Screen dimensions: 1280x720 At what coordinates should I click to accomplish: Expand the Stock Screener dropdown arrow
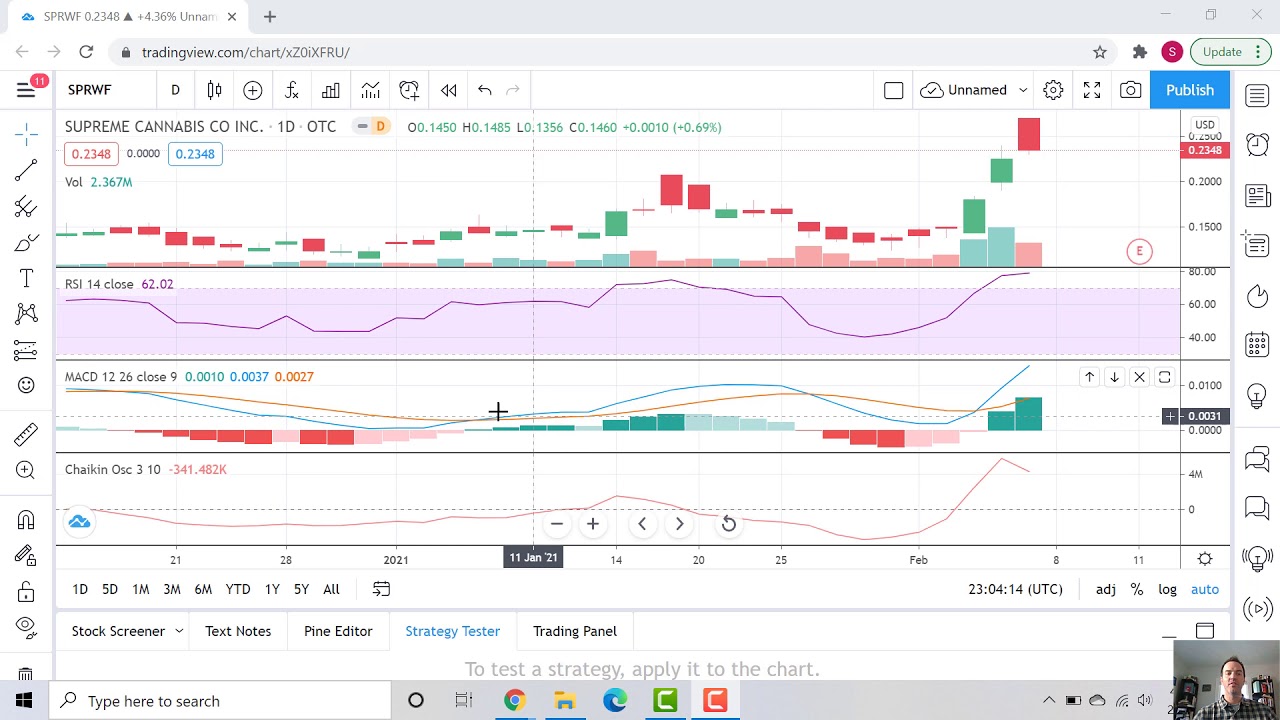point(179,631)
